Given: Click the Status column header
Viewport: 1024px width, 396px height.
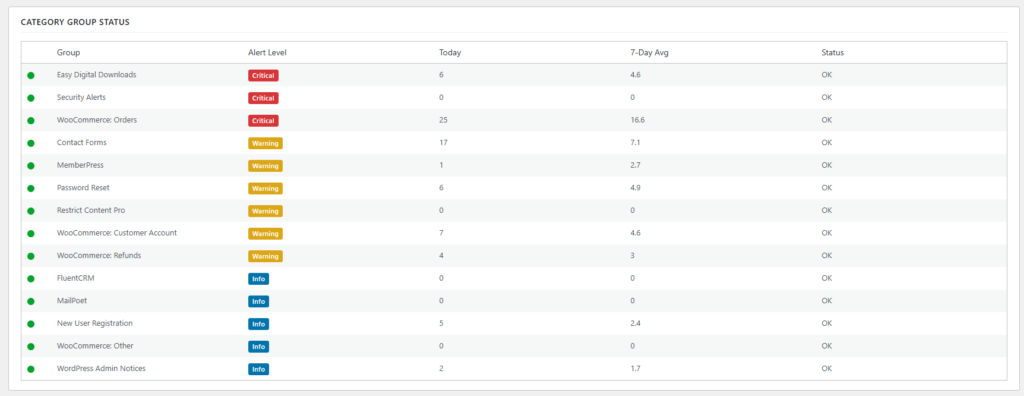Looking at the screenshot, I should [833, 52].
